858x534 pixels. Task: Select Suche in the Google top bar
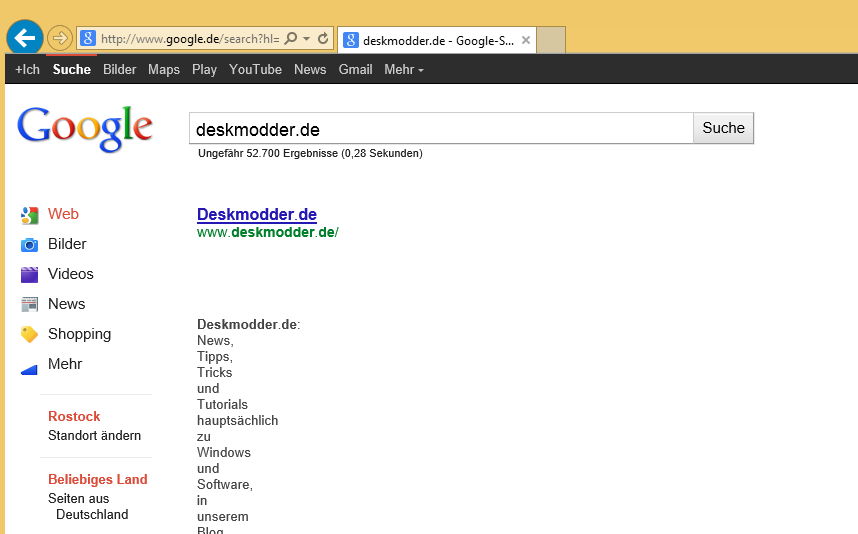(72, 69)
